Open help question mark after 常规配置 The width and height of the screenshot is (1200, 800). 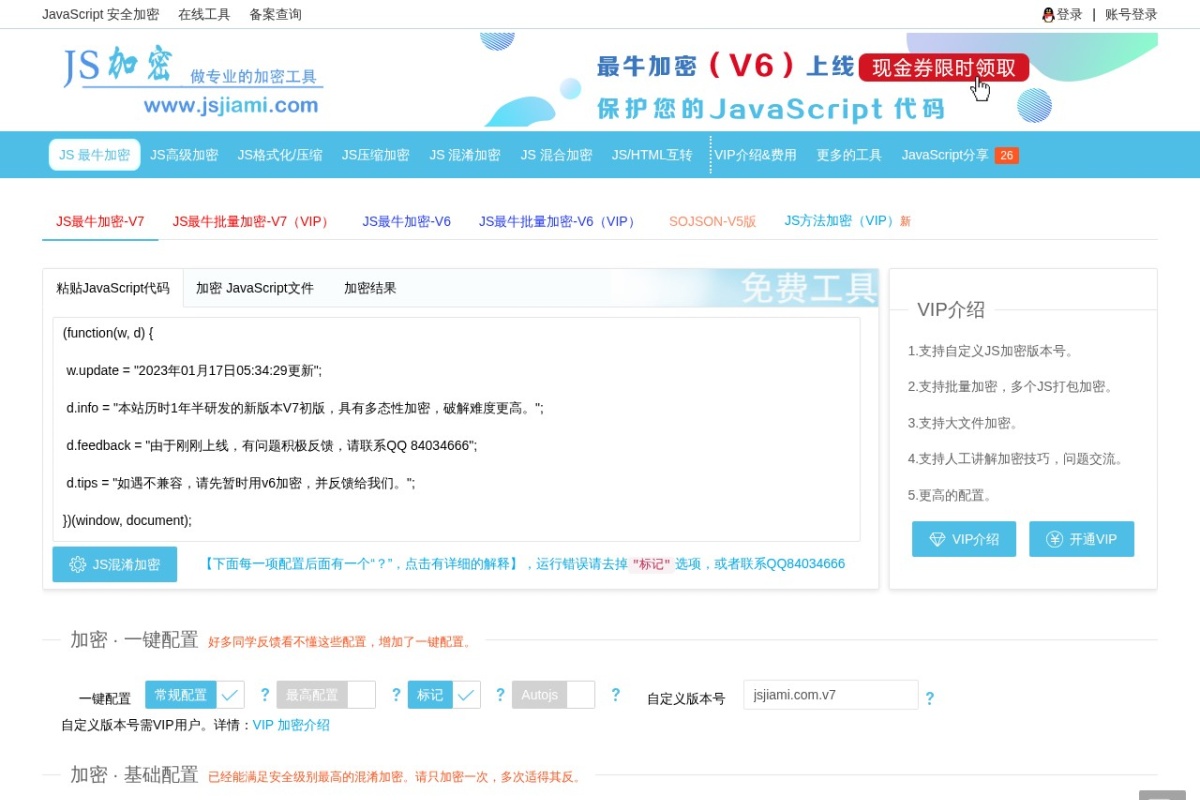tap(265, 694)
